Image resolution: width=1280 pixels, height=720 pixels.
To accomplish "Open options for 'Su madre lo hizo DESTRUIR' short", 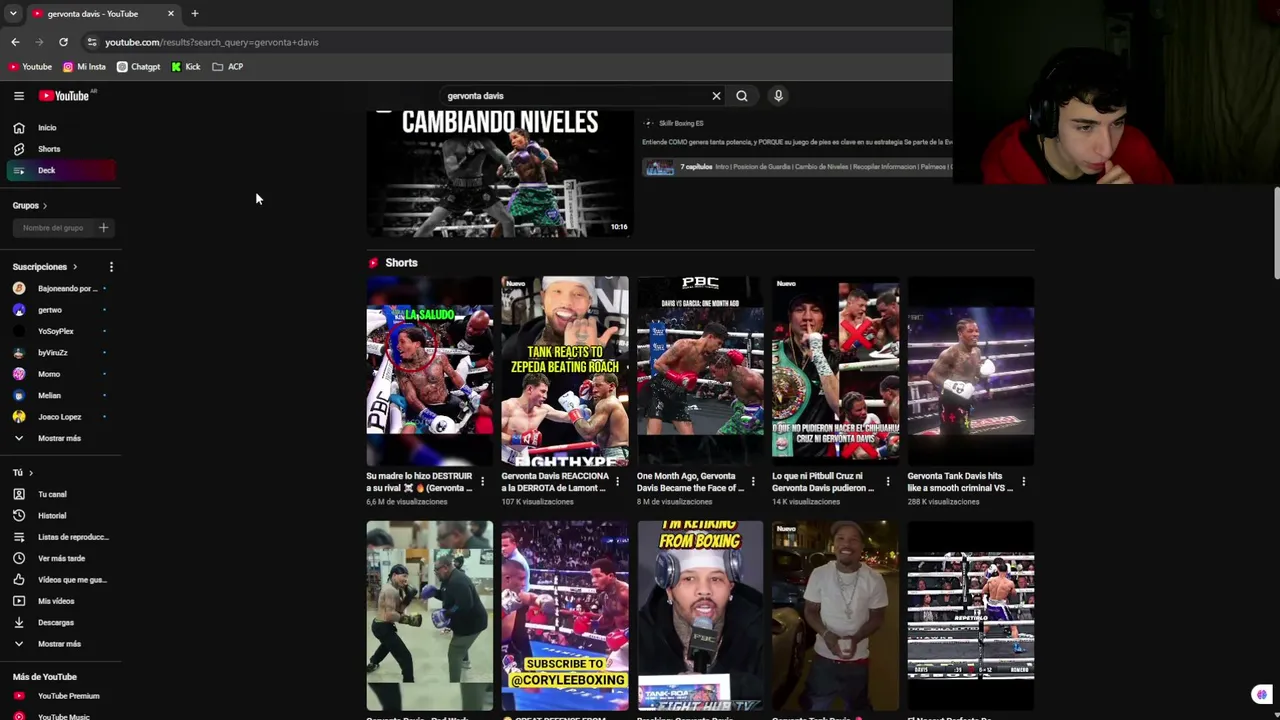I will 482,482.
